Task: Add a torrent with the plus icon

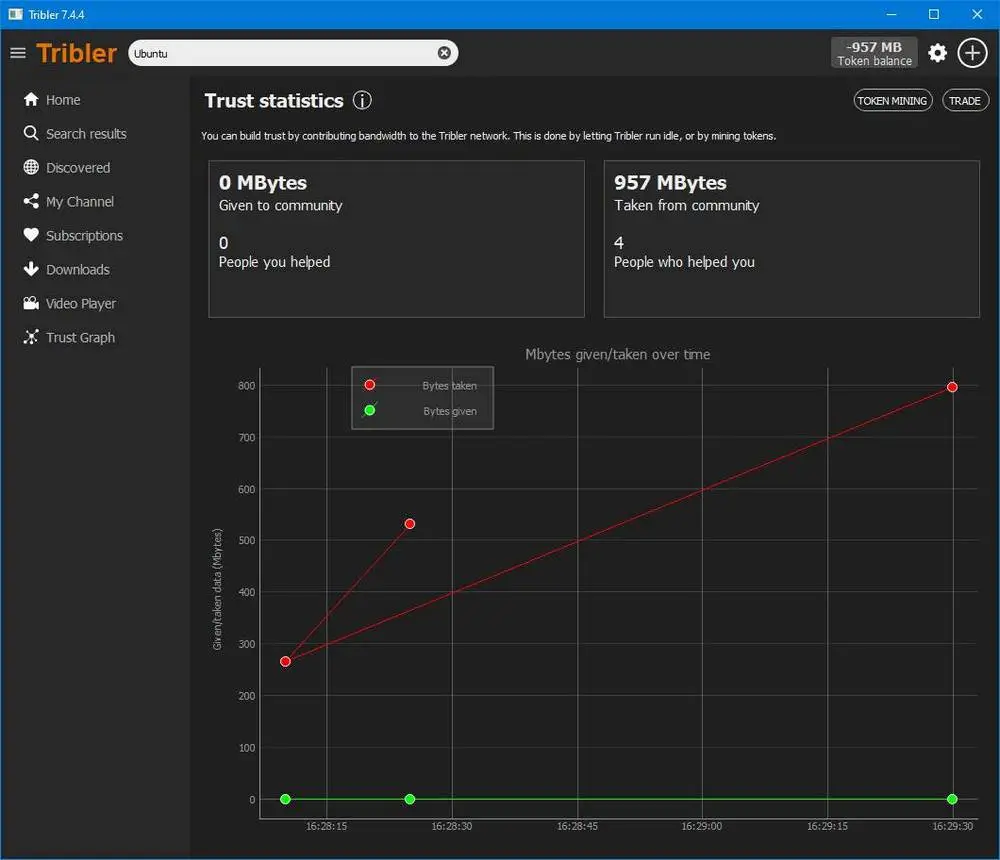Action: coord(972,53)
